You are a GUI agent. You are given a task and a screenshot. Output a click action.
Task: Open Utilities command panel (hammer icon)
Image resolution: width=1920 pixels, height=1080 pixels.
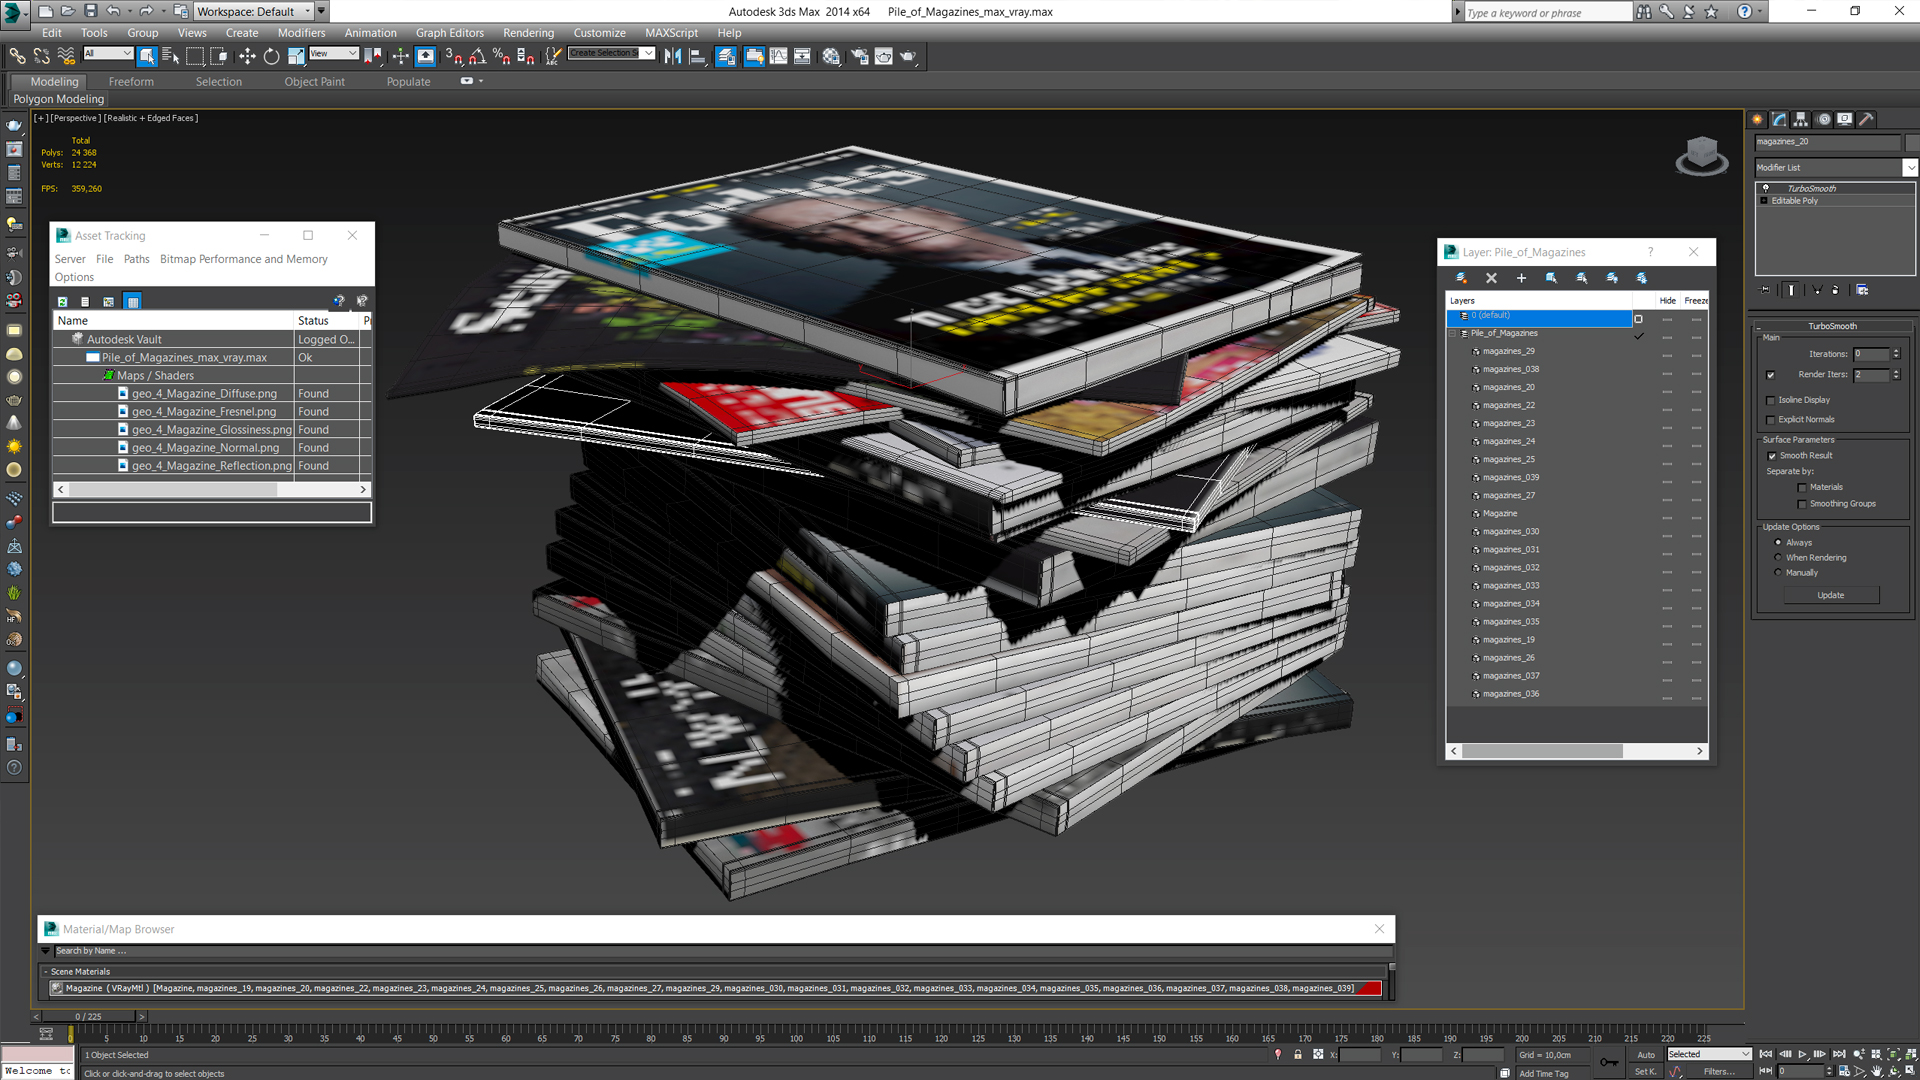click(x=1867, y=119)
